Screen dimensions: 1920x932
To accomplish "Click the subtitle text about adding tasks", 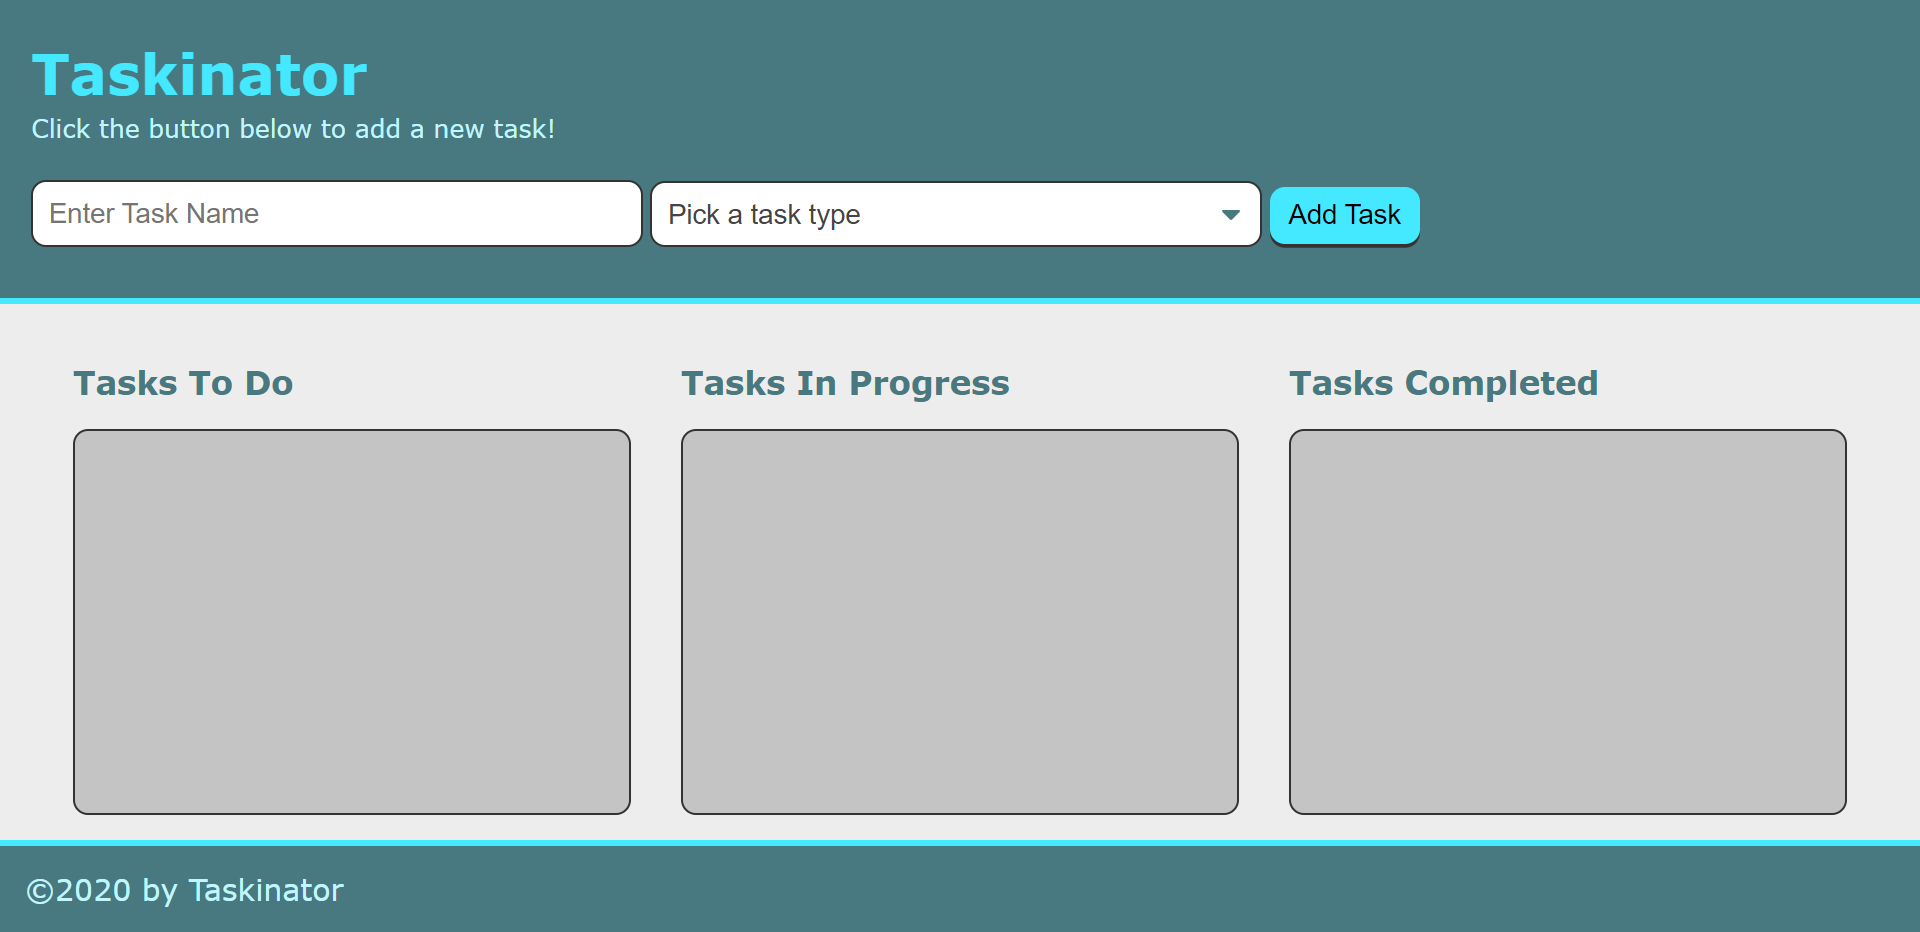I will pyautogui.click(x=293, y=128).
